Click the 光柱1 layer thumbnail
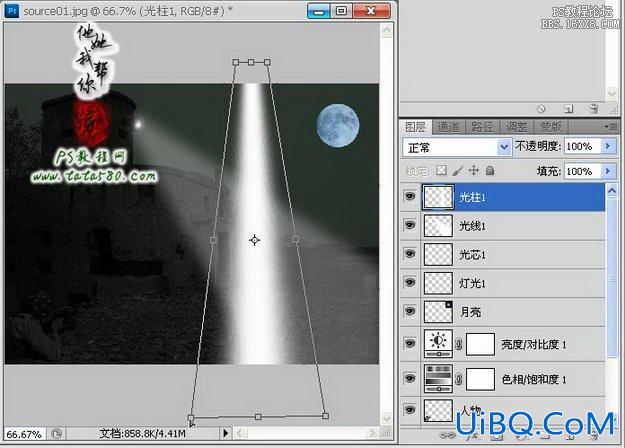625x448 pixels. click(x=438, y=197)
